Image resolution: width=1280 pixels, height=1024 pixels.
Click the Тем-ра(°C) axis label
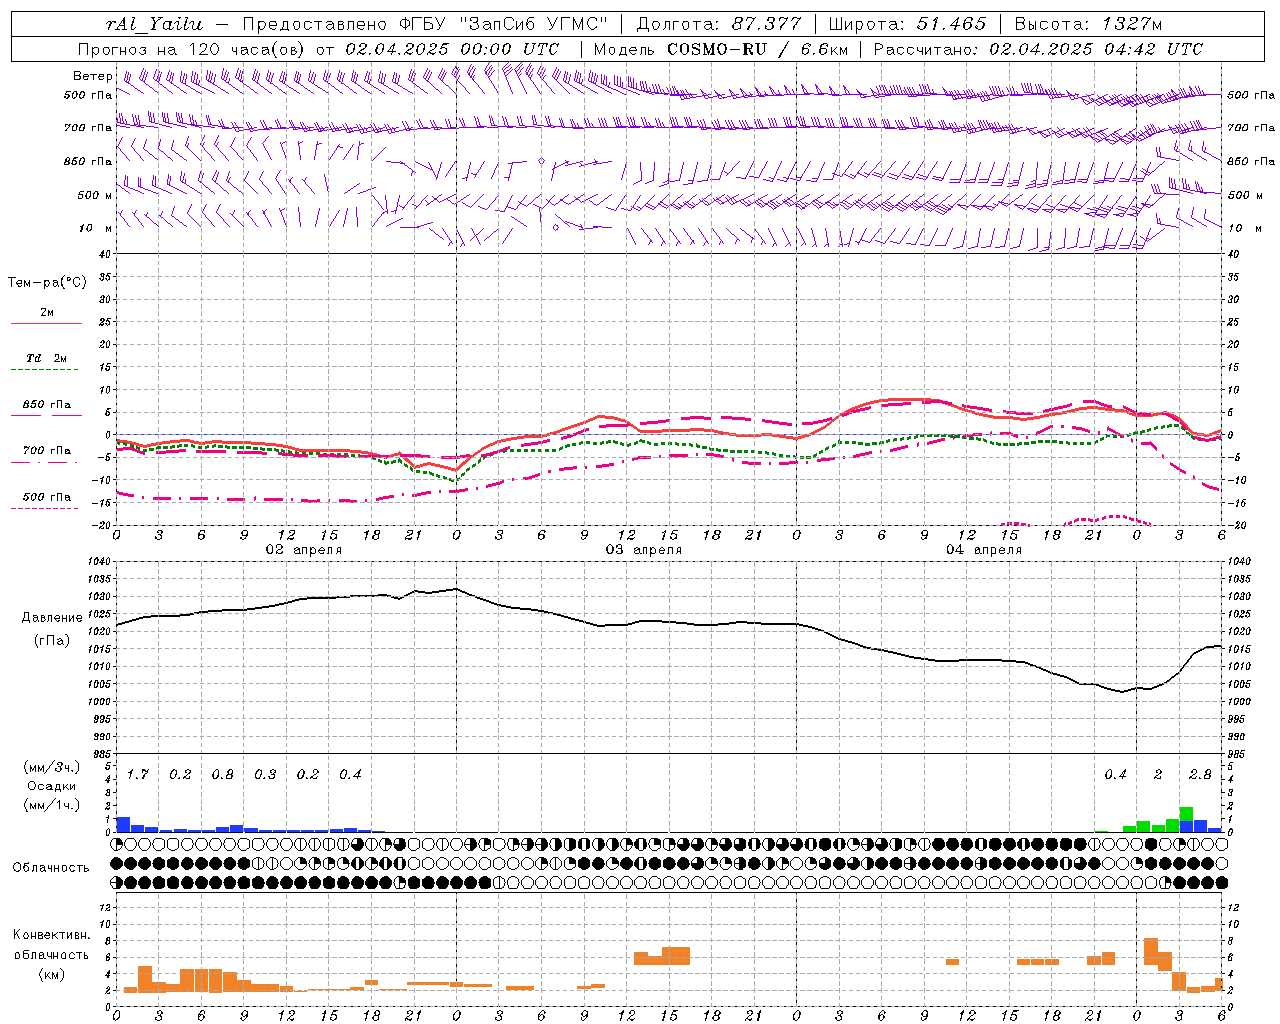(x=47, y=282)
